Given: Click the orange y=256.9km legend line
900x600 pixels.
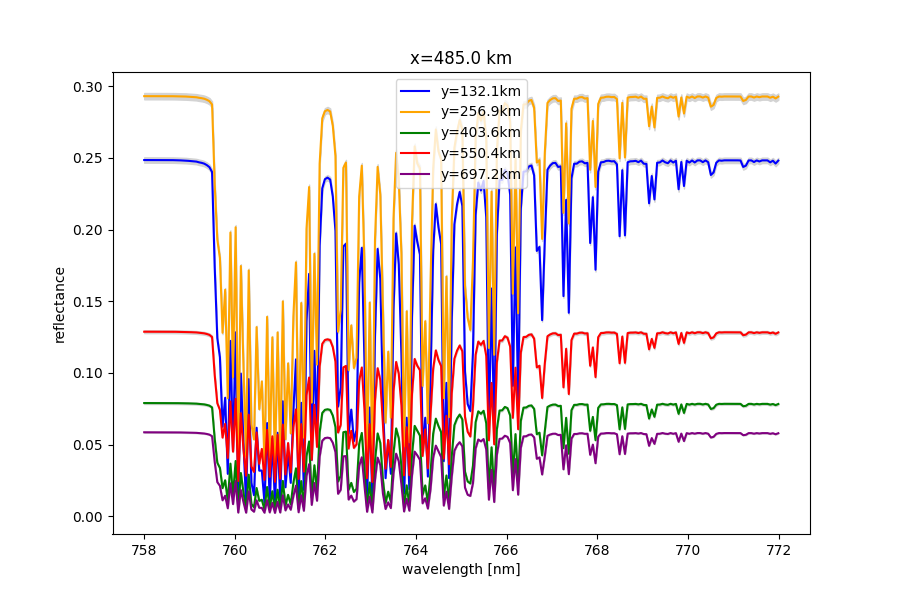Looking at the screenshot, I should coord(415,111).
